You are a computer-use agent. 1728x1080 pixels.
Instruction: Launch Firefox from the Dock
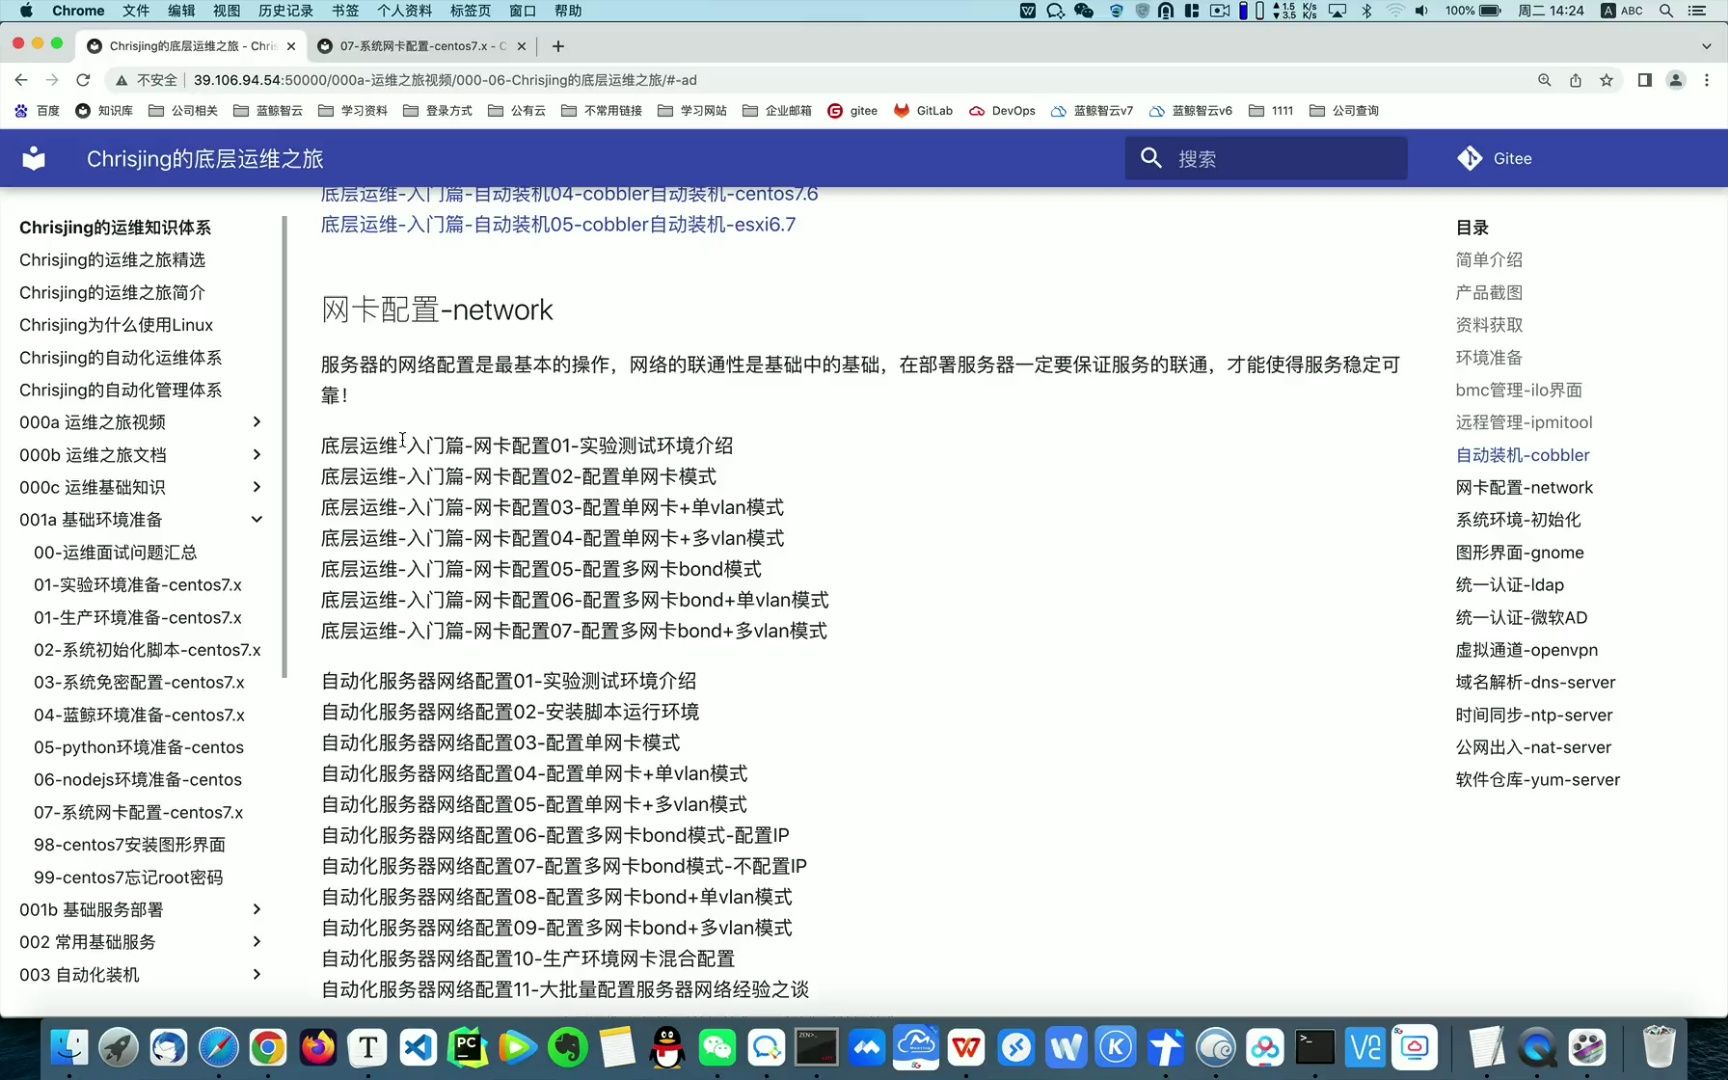317,1048
